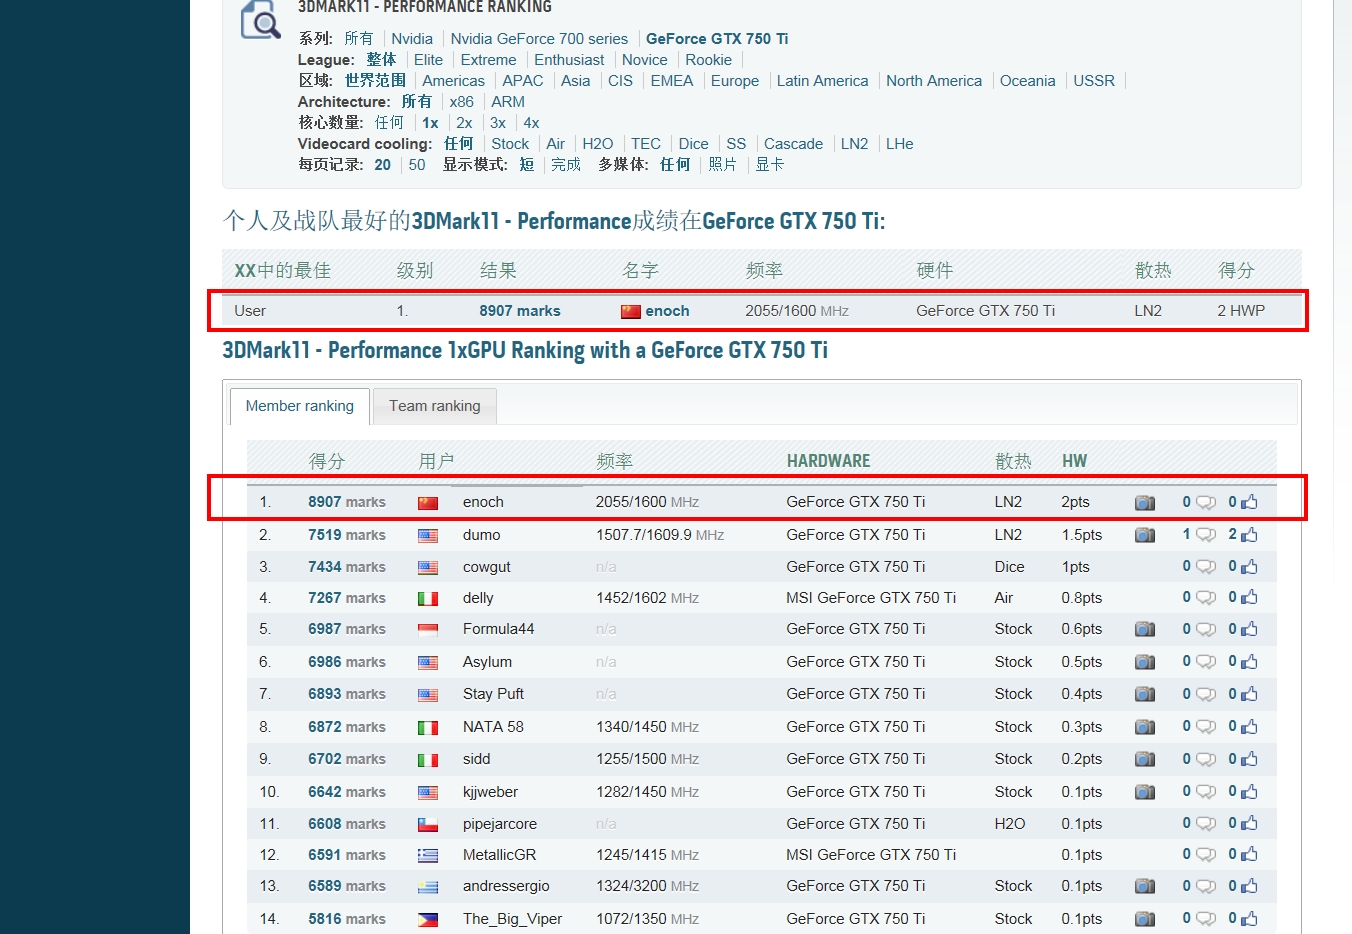Click the China flag next to enoch in ranking list

(428, 503)
